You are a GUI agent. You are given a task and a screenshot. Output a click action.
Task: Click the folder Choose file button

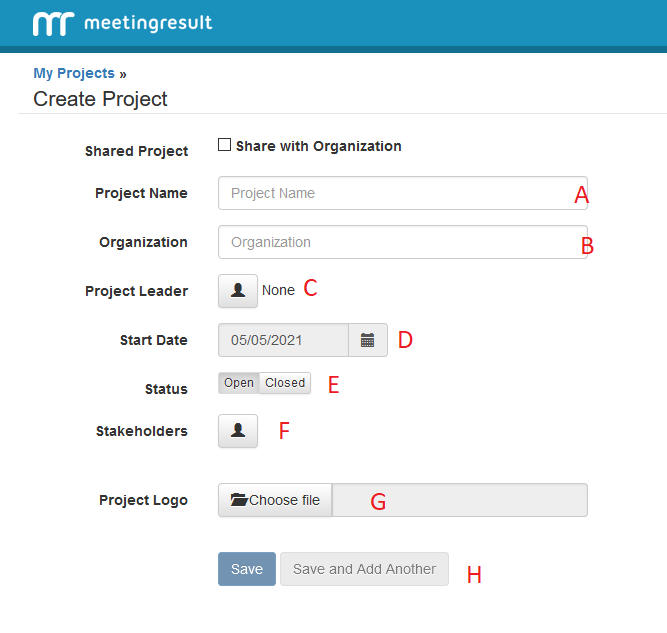tap(275, 500)
